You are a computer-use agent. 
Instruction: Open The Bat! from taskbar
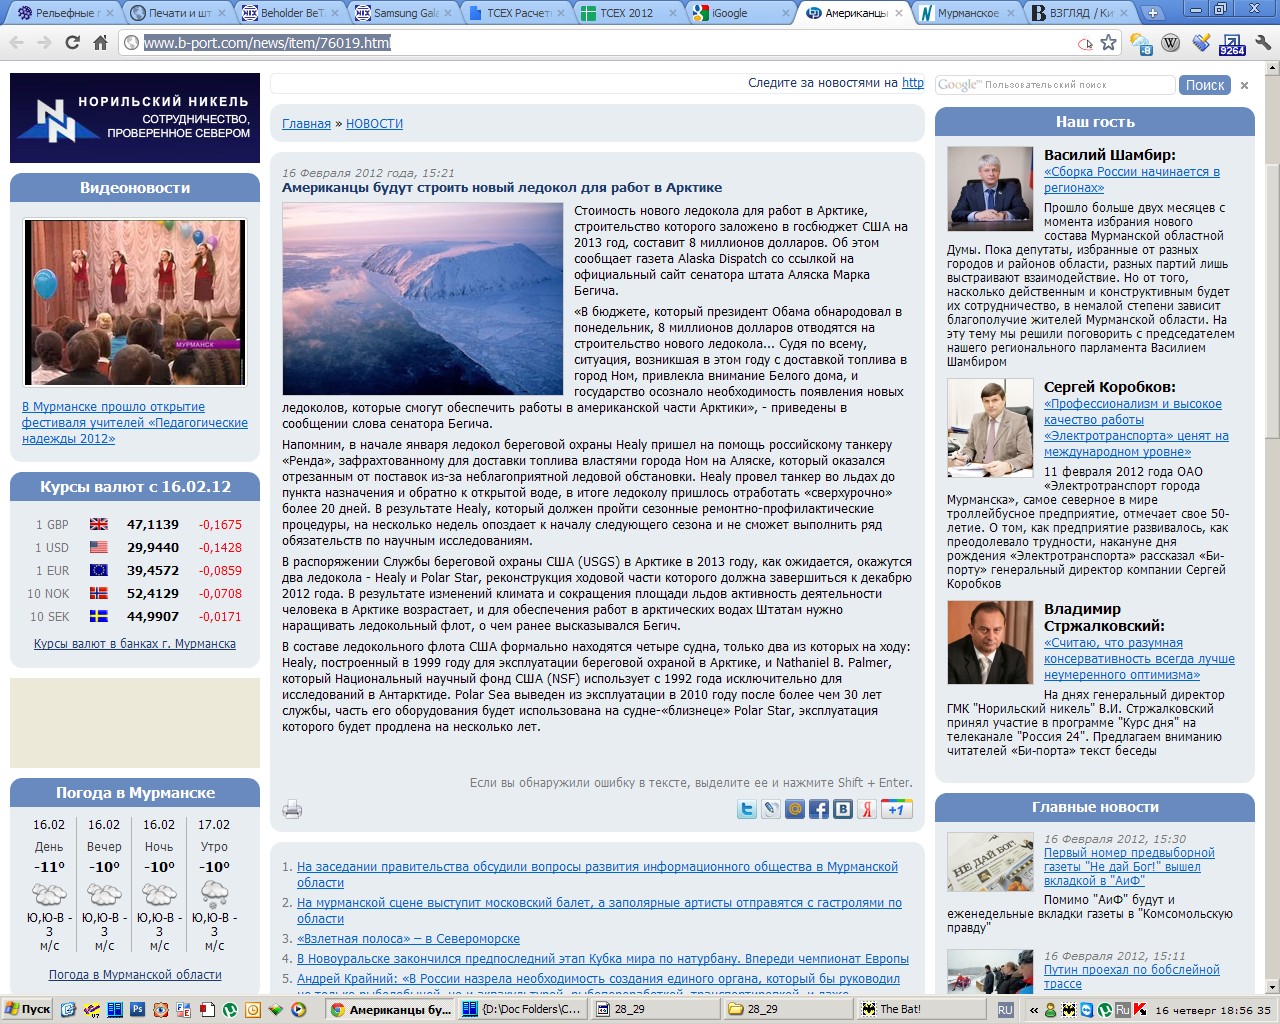pos(900,1009)
